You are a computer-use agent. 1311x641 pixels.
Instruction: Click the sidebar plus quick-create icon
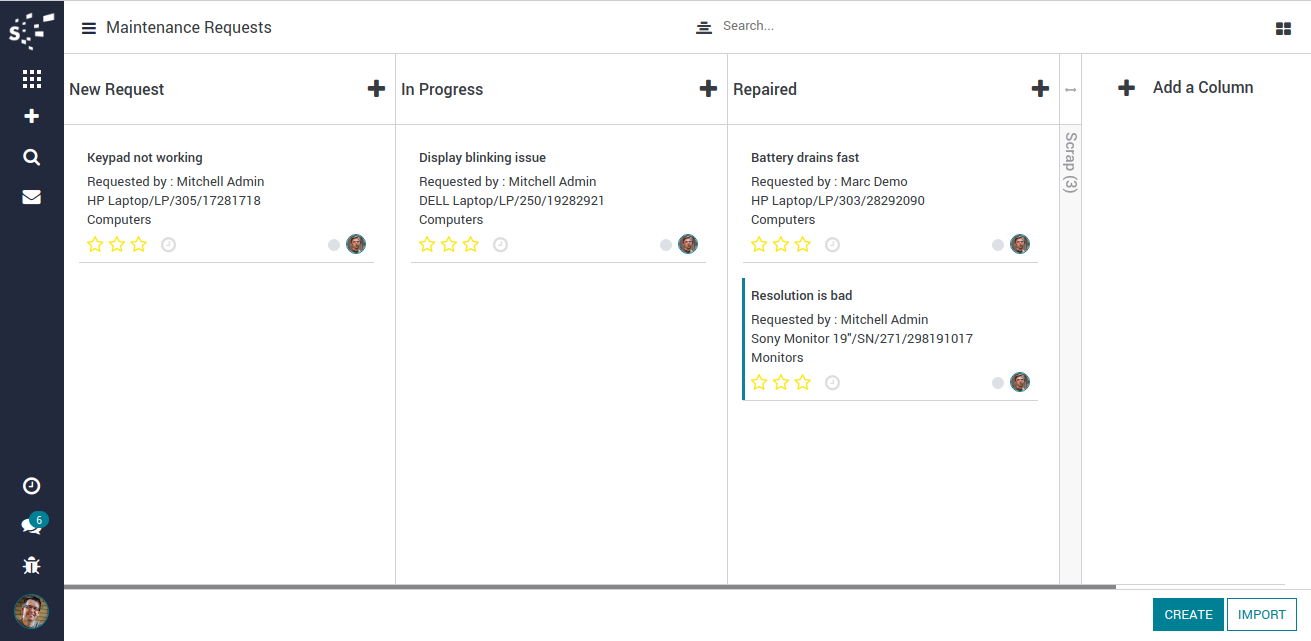click(x=31, y=117)
